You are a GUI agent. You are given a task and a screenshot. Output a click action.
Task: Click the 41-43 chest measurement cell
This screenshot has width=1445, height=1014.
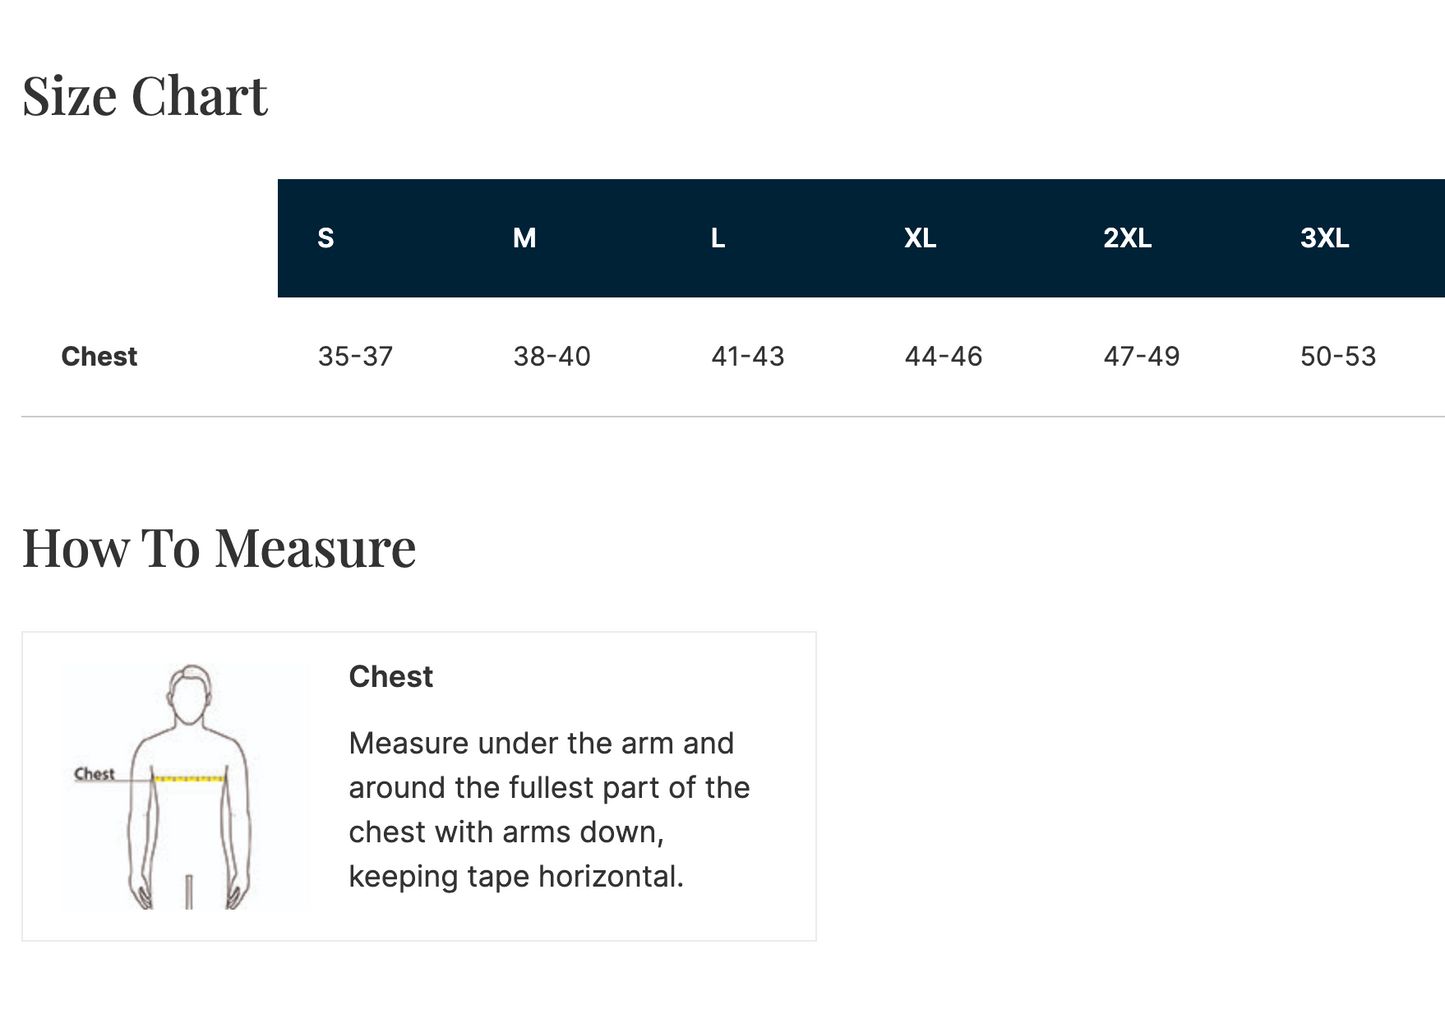(748, 356)
